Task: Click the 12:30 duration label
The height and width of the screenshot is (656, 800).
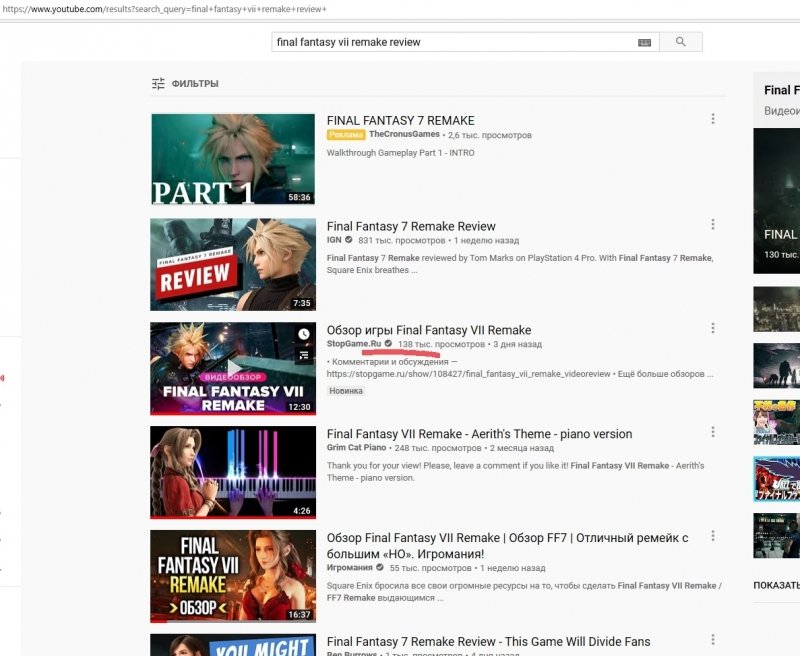Action: [x=299, y=407]
